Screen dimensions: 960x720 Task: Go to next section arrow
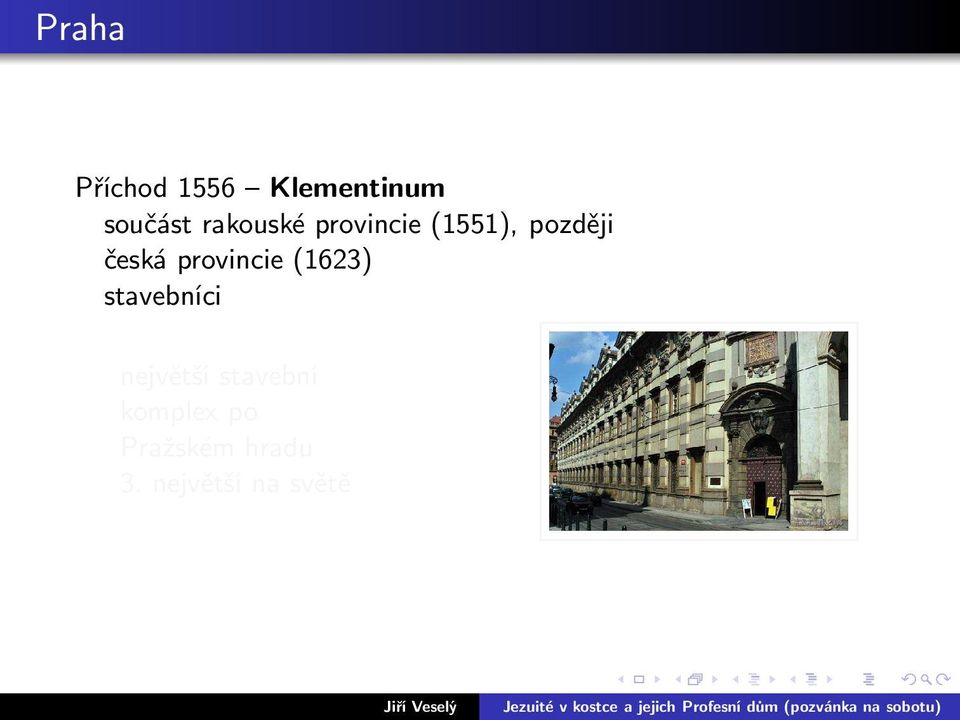pos(830,679)
